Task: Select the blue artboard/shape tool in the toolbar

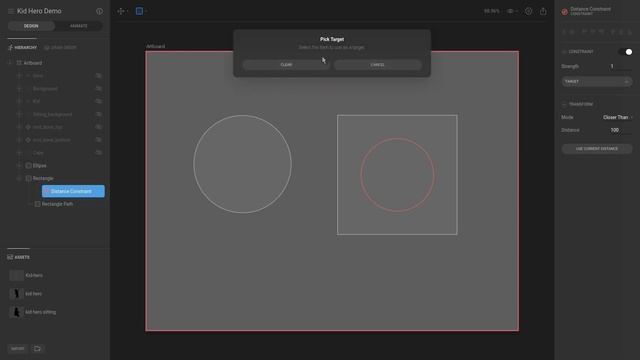Action: (x=139, y=11)
